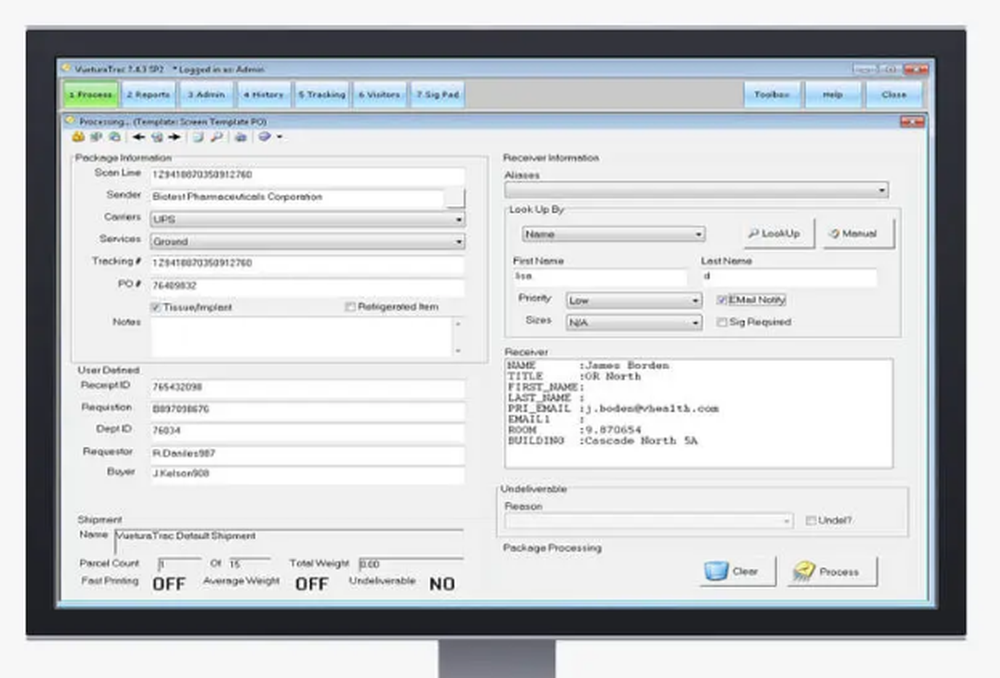Viewport: 1000px width, 678px height.
Task: Click the globe refresh icon between the arrows
Action: pos(158,137)
